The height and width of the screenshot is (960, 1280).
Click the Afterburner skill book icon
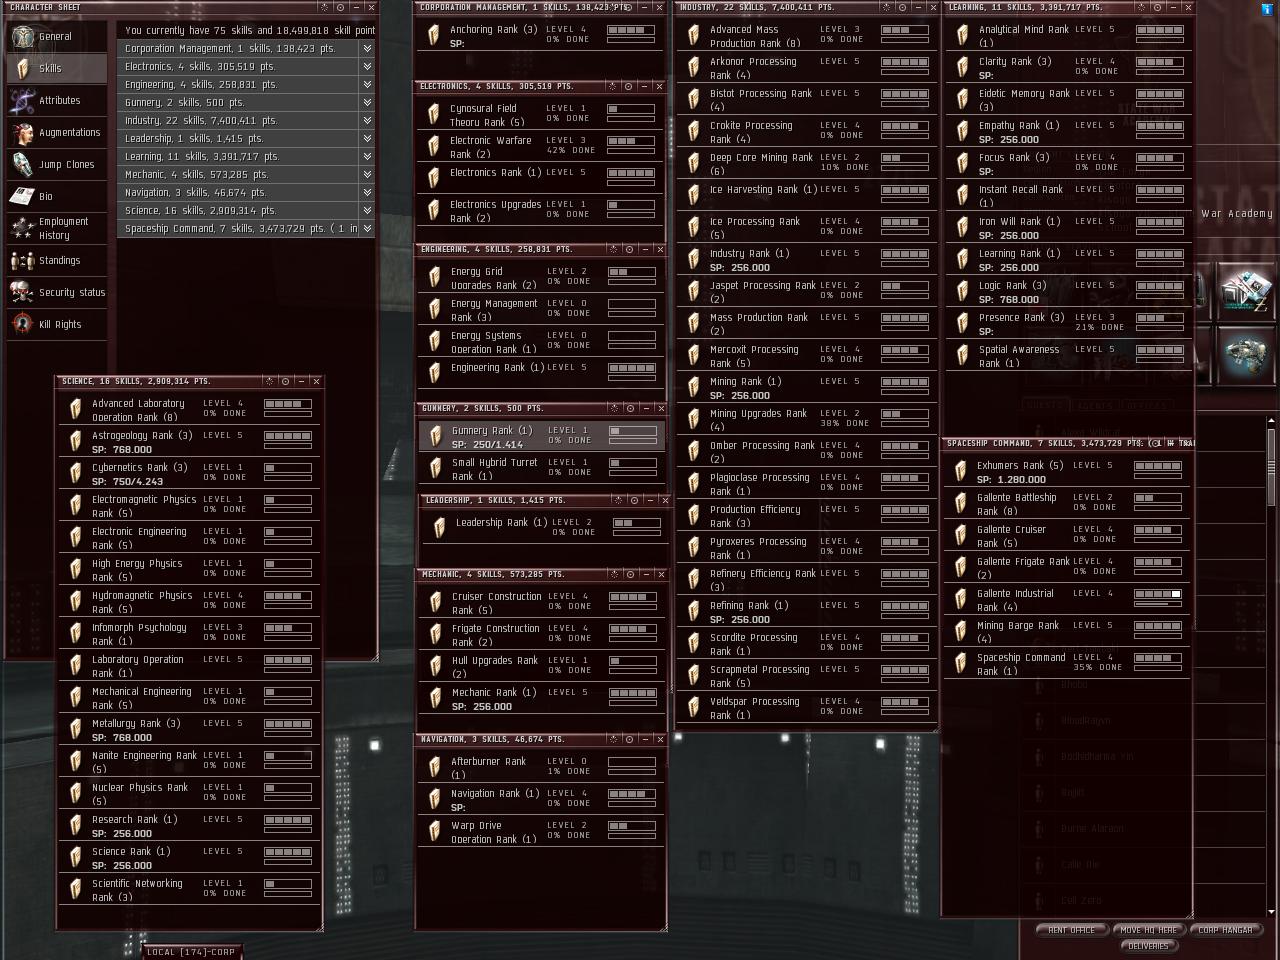(x=434, y=767)
